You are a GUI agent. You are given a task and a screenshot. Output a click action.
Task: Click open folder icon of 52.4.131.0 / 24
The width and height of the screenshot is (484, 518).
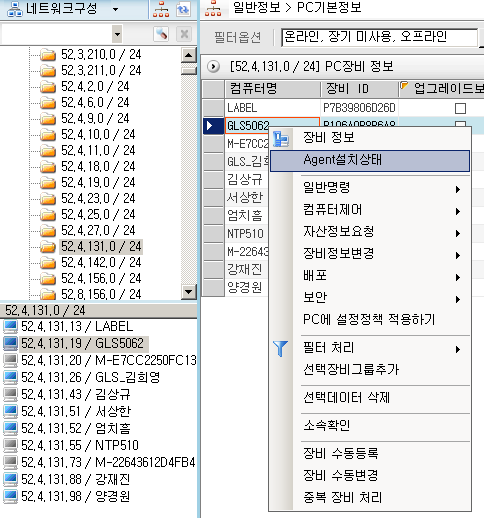pos(48,247)
